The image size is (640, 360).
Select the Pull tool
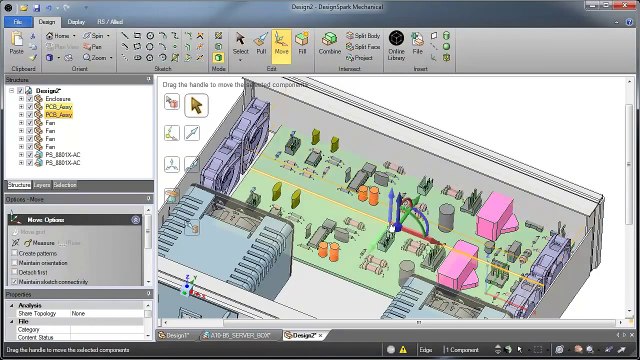pos(261,44)
